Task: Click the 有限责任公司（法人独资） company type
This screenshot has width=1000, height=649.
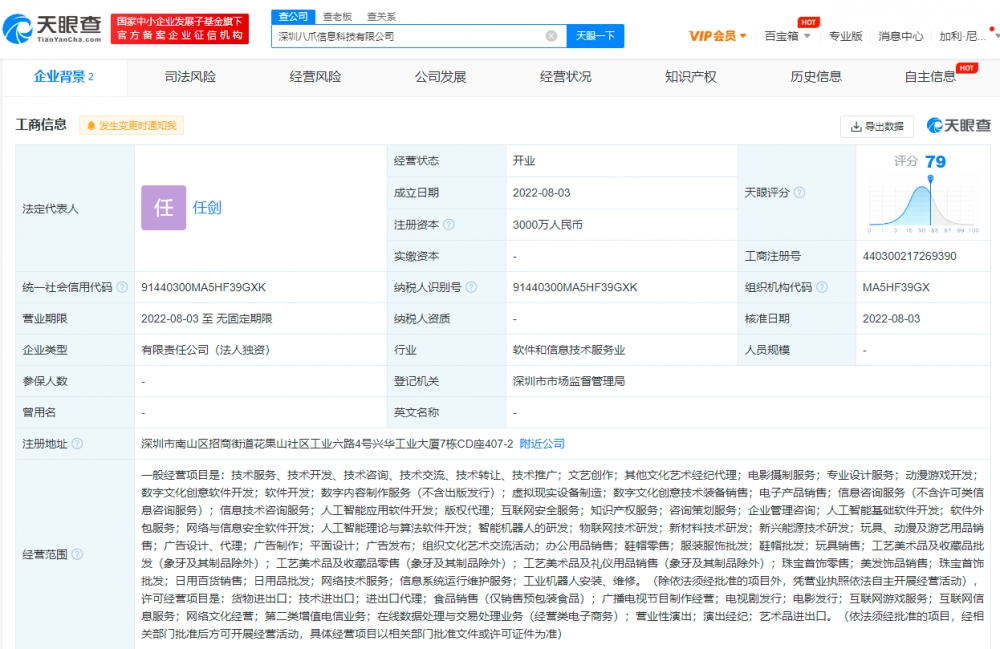Action: (205, 350)
